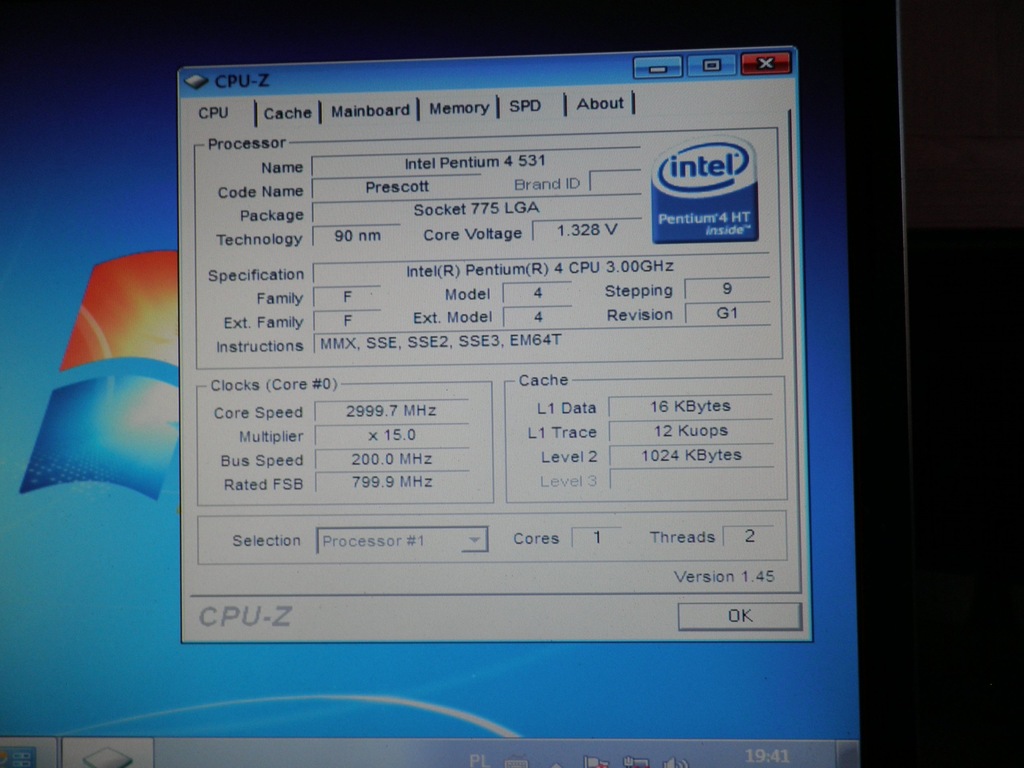Click the L1 Data value '16 KBytes'
The height and width of the screenshot is (768, 1024).
[x=690, y=406]
